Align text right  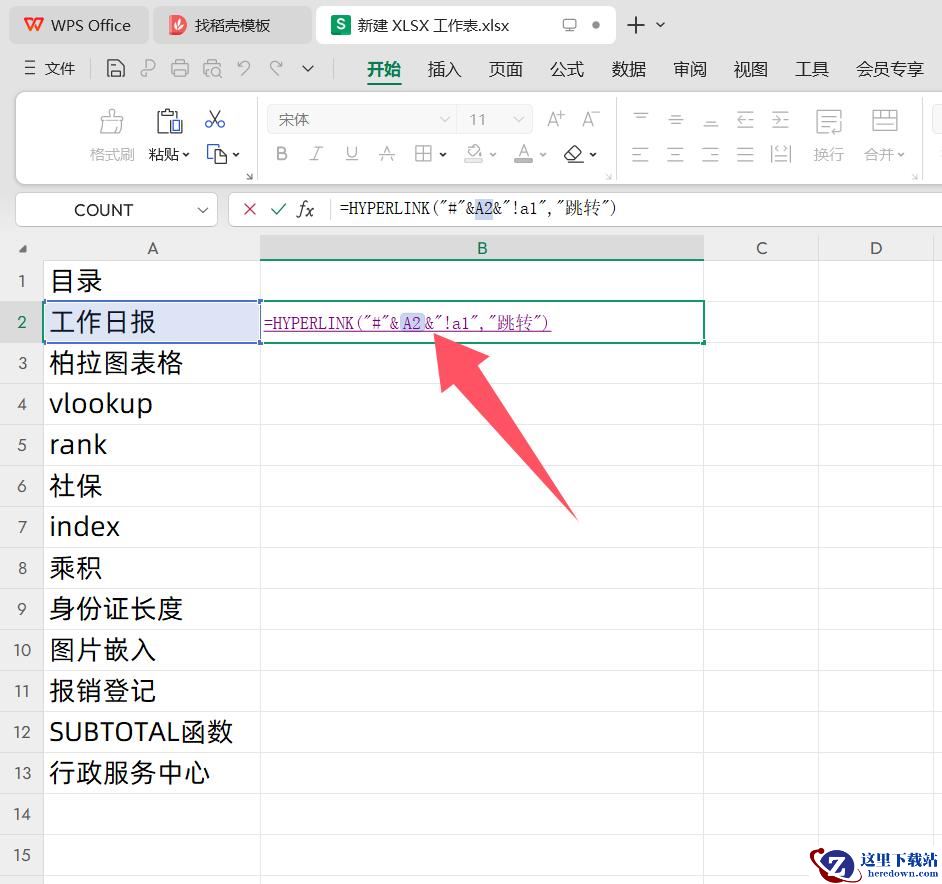click(710, 154)
